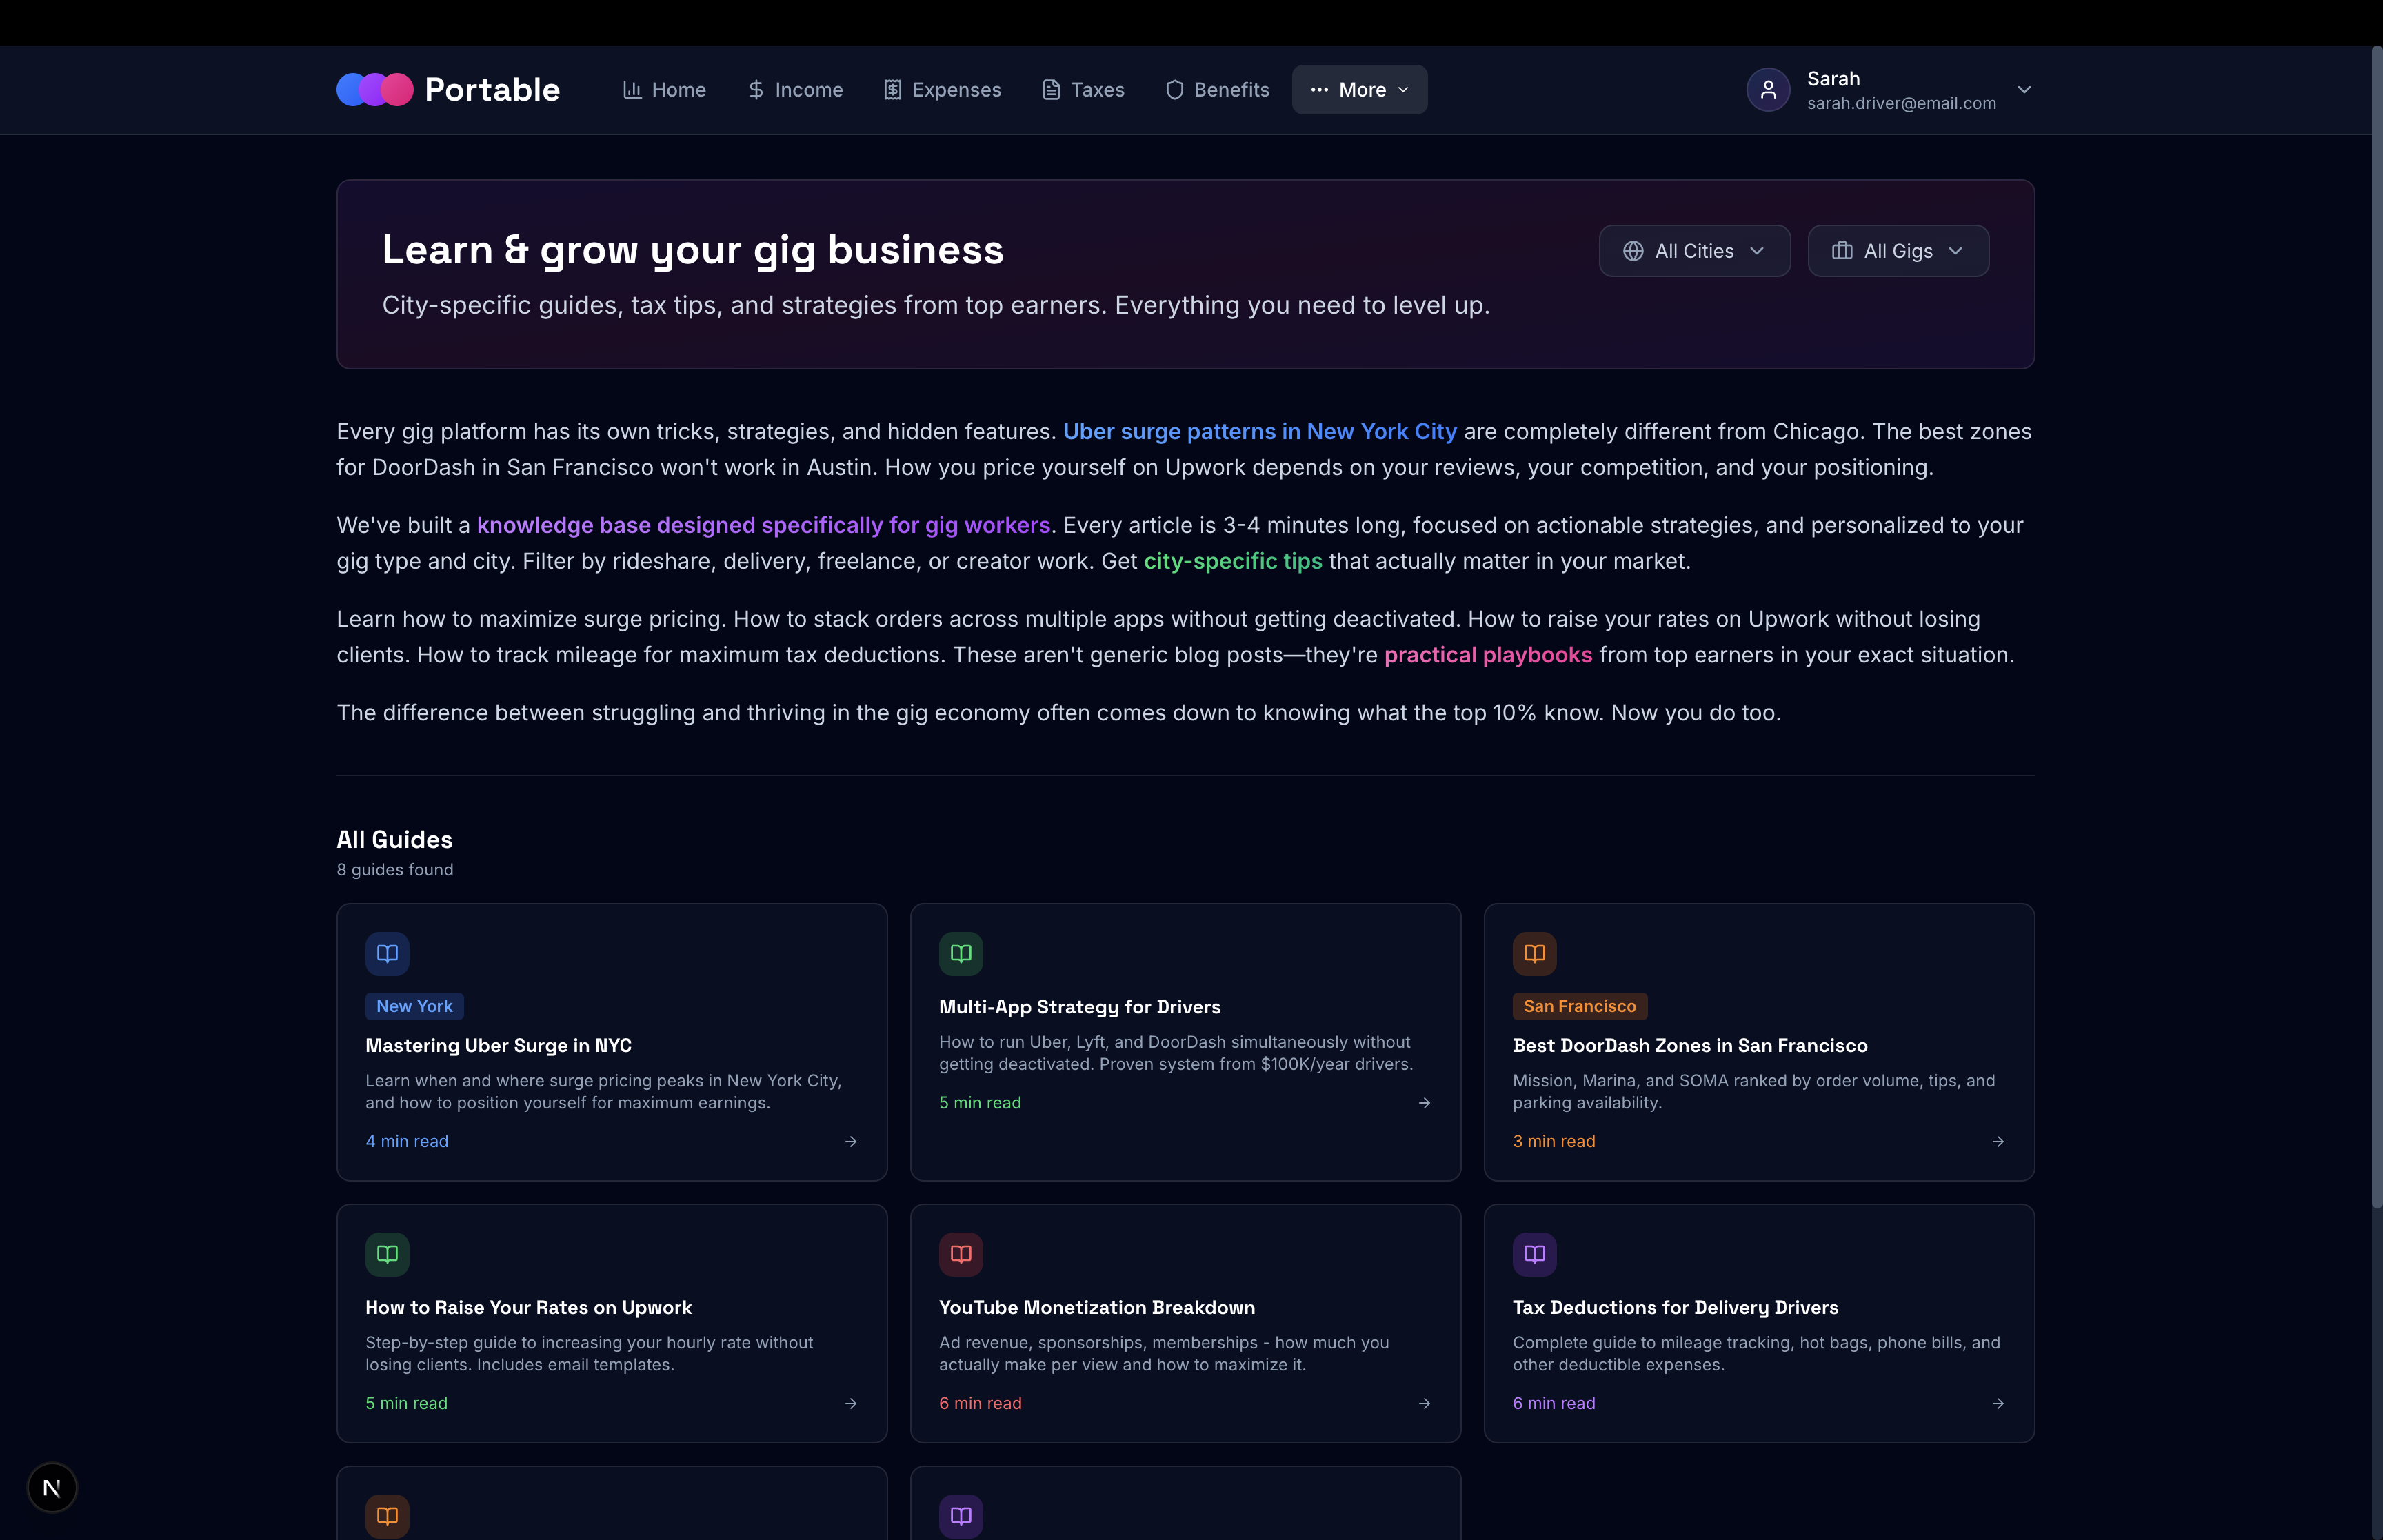Navigate to Benefits in the top bar
Image resolution: width=2383 pixels, height=1540 pixels.
pyautogui.click(x=1217, y=90)
